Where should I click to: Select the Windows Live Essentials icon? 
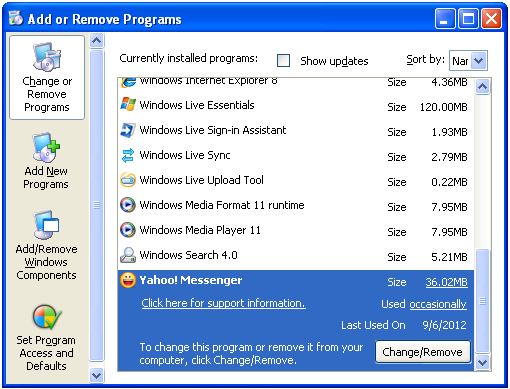click(128, 105)
